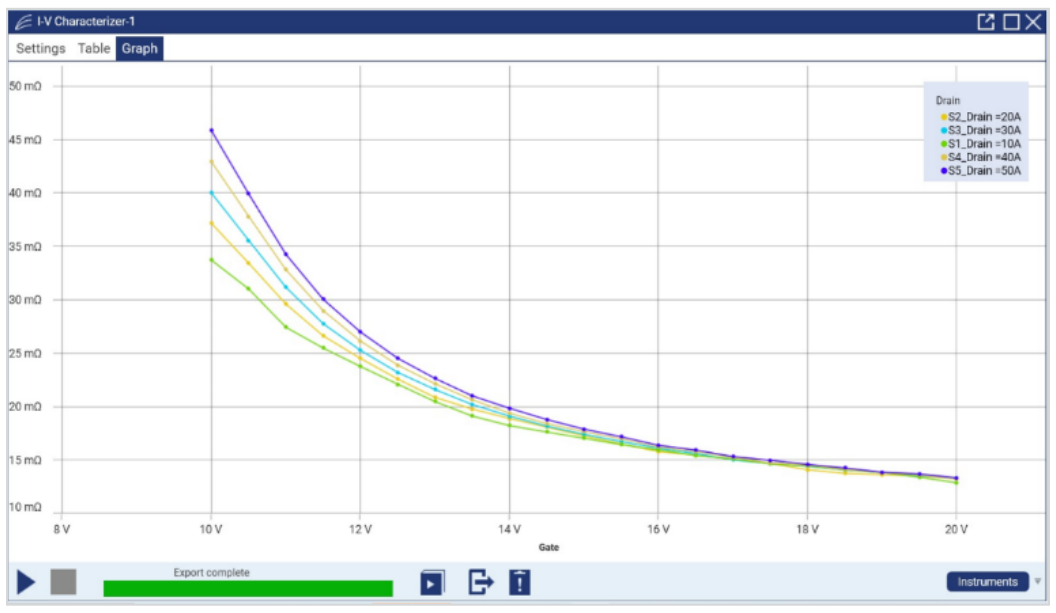Switch to the Settings tab
Screen dimensions: 1056x613
[x=41, y=48]
